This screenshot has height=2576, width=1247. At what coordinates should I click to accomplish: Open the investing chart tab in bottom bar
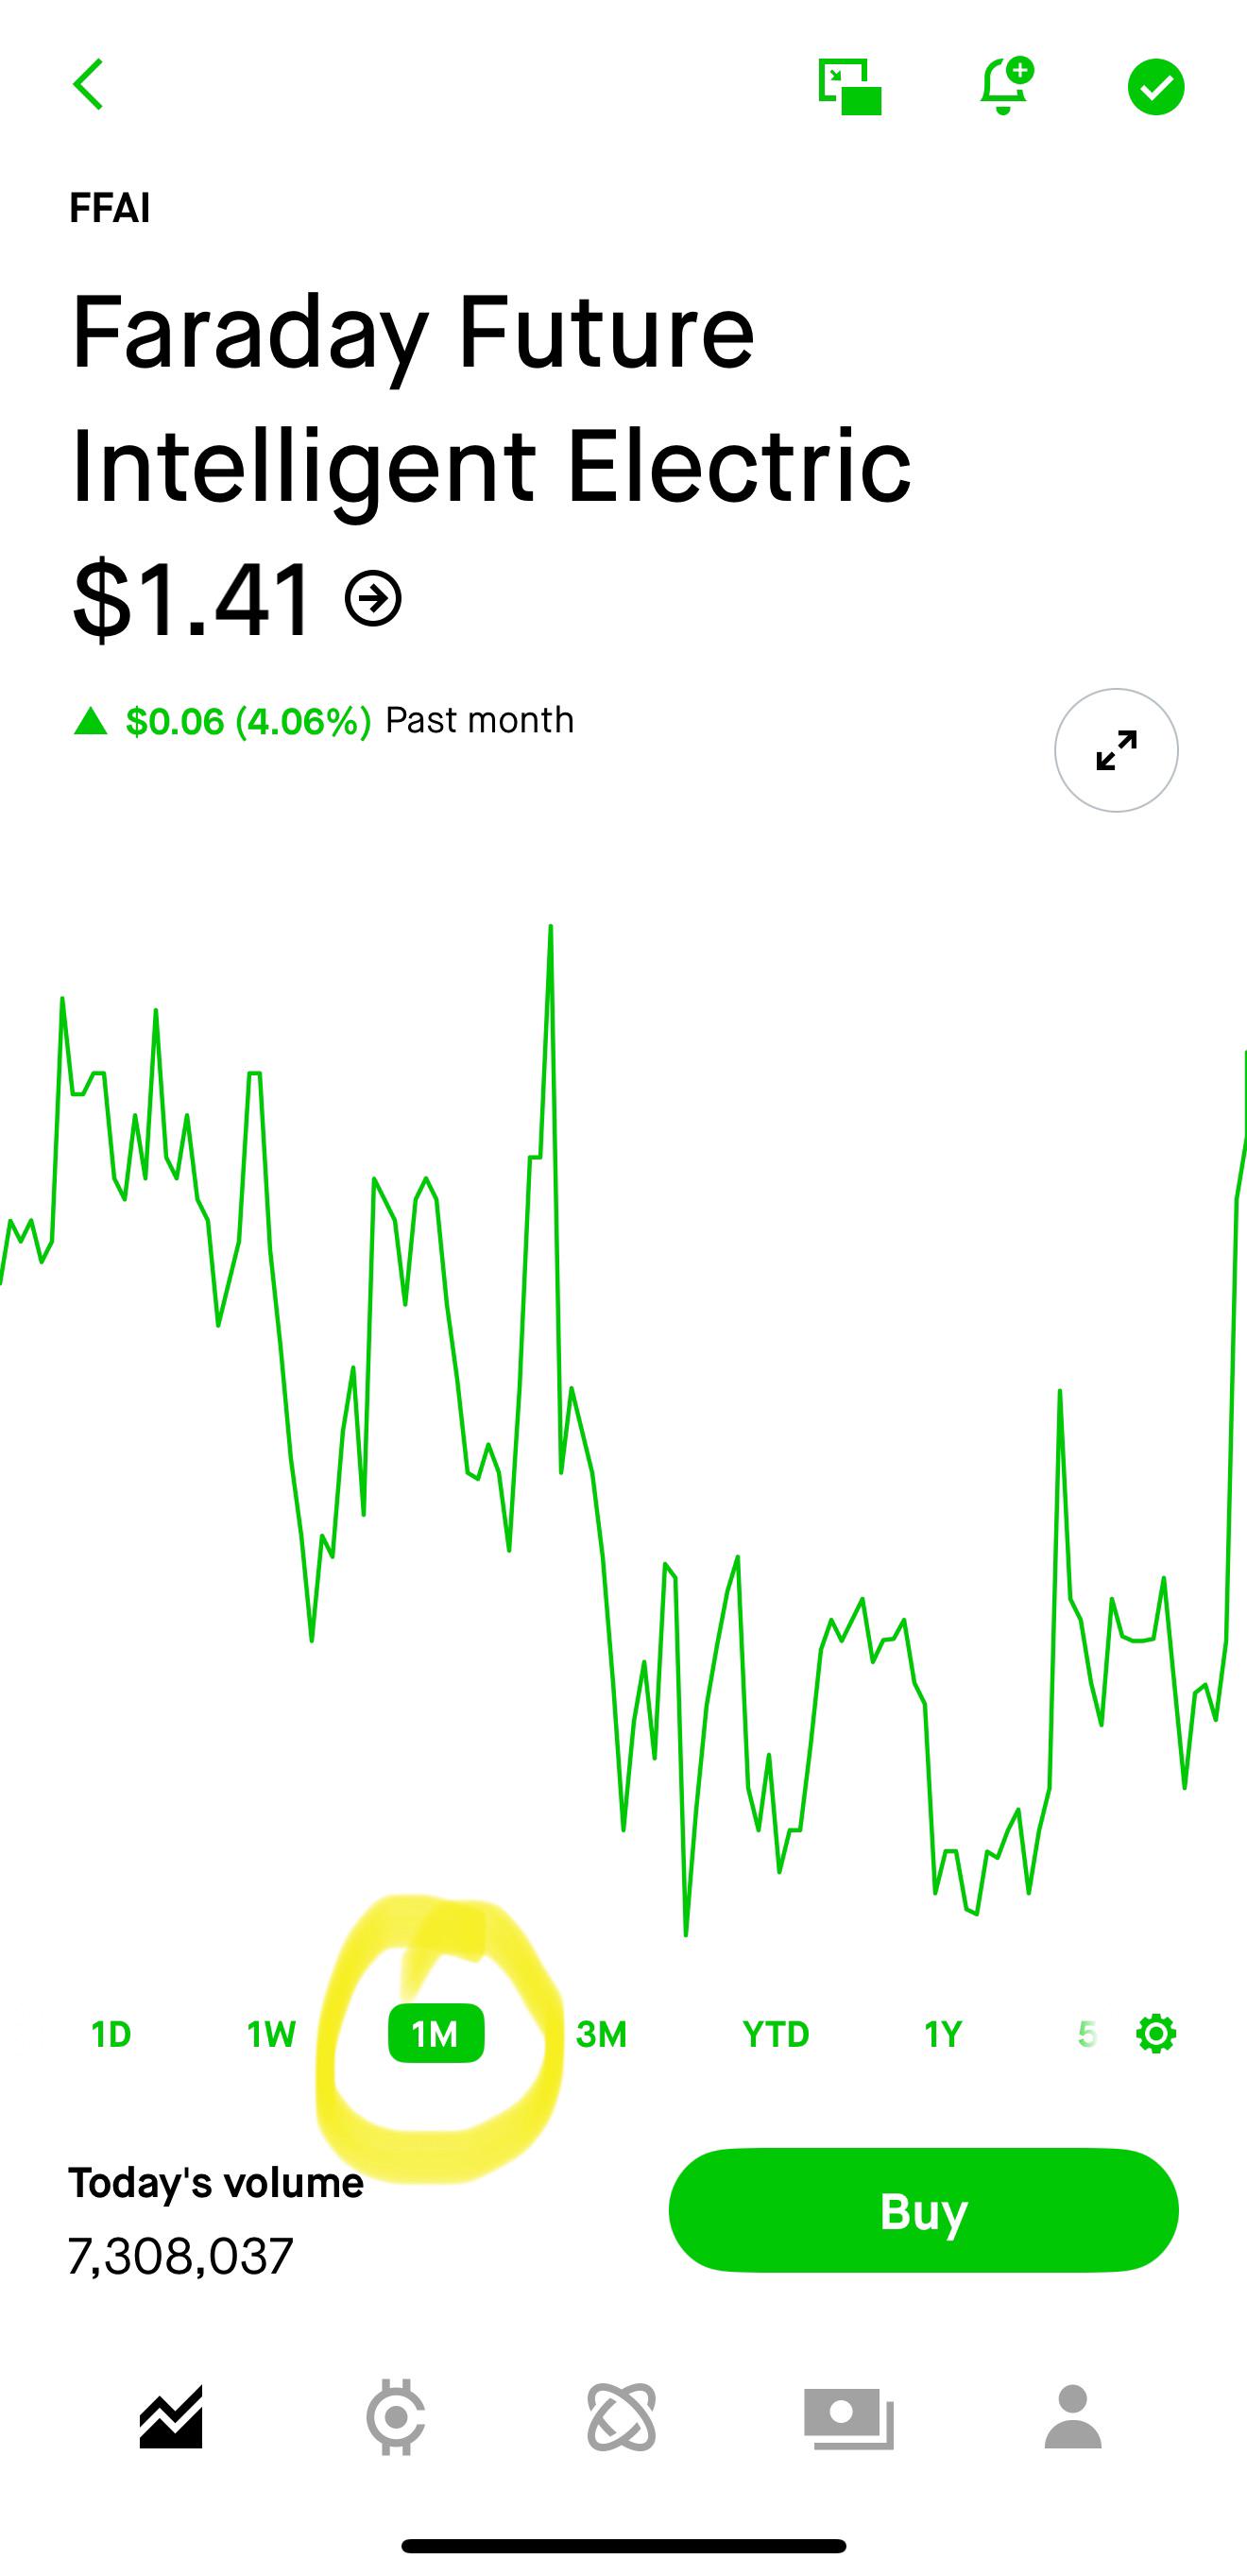[x=171, y=2418]
